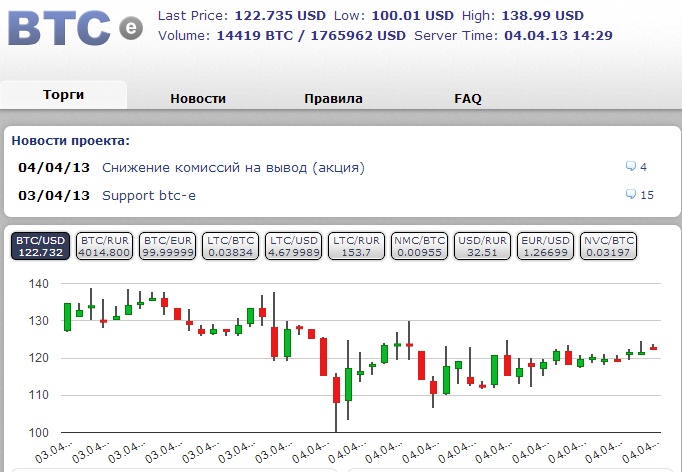Select the LTC/BTC pair button
Screen dimensions: 682x472
(231, 246)
